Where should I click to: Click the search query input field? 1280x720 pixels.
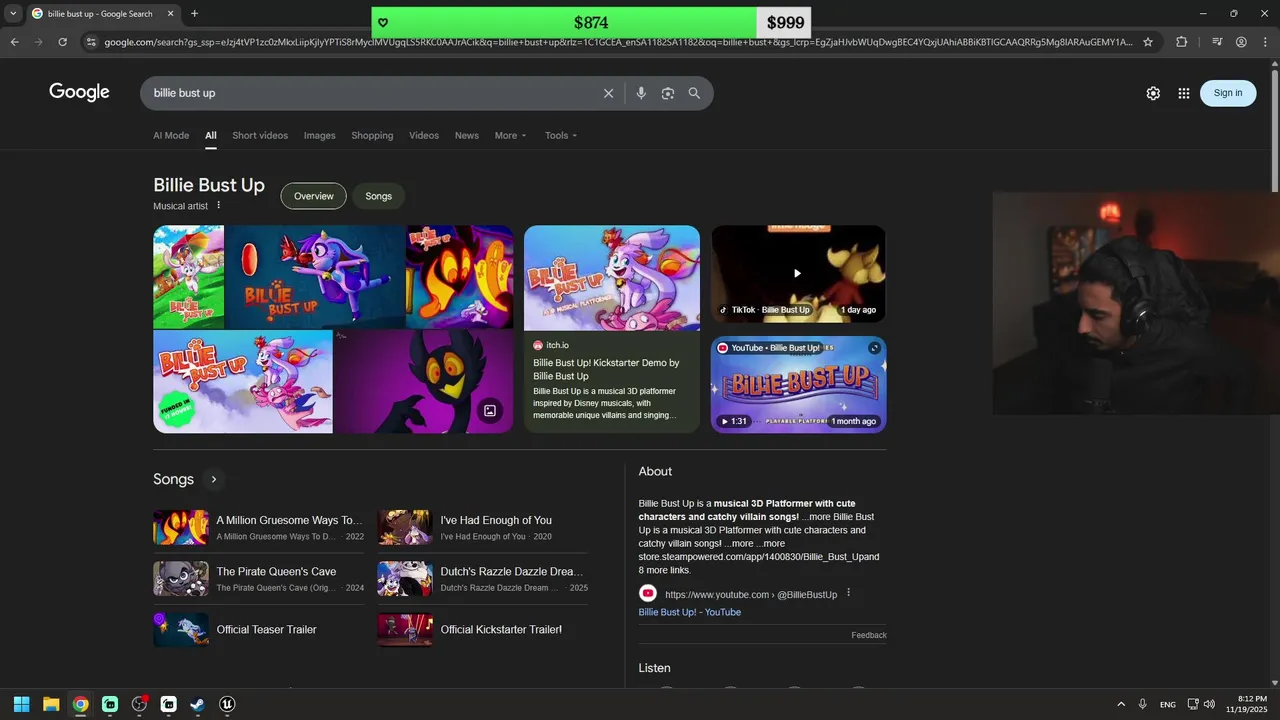(x=370, y=93)
